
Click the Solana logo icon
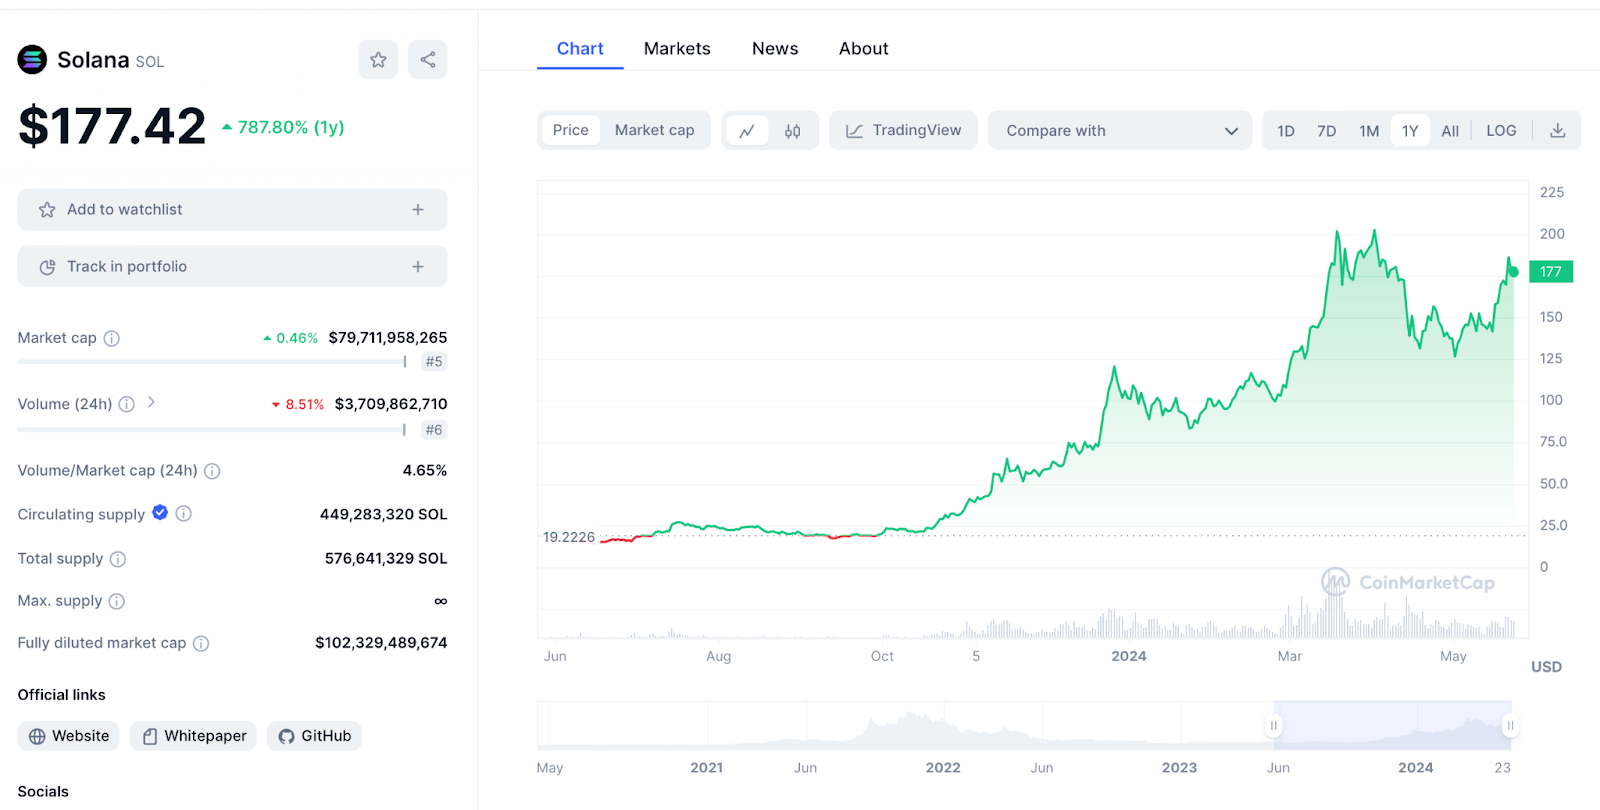click(32, 60)
